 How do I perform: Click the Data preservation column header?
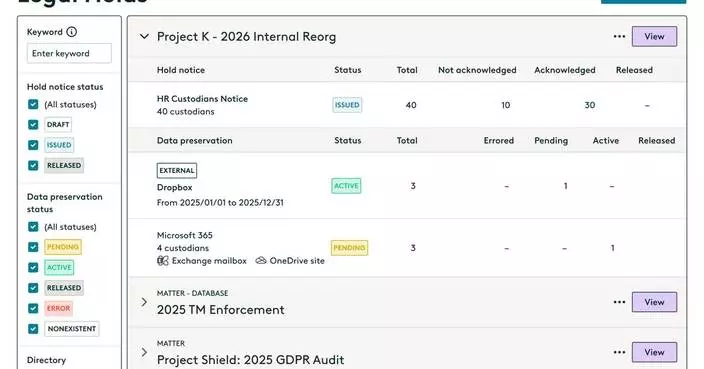(194, 141)
